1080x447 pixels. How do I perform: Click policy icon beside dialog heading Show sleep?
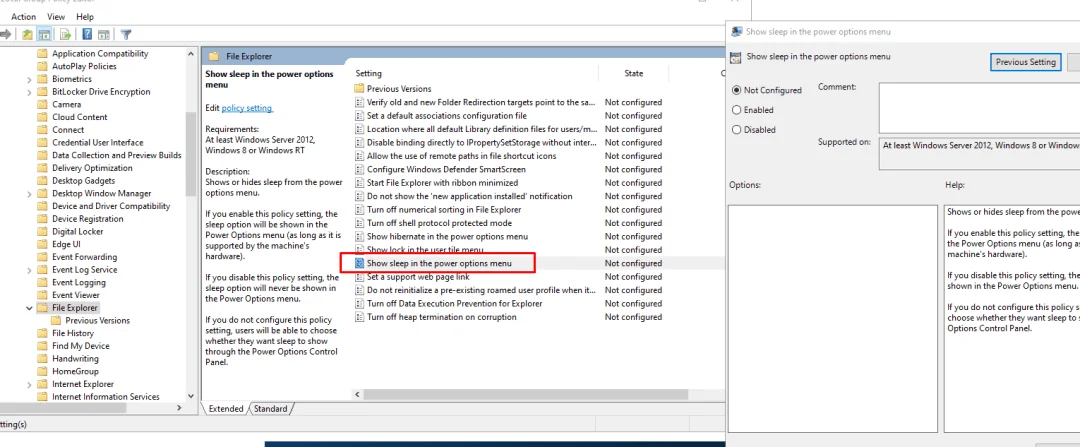736,58
